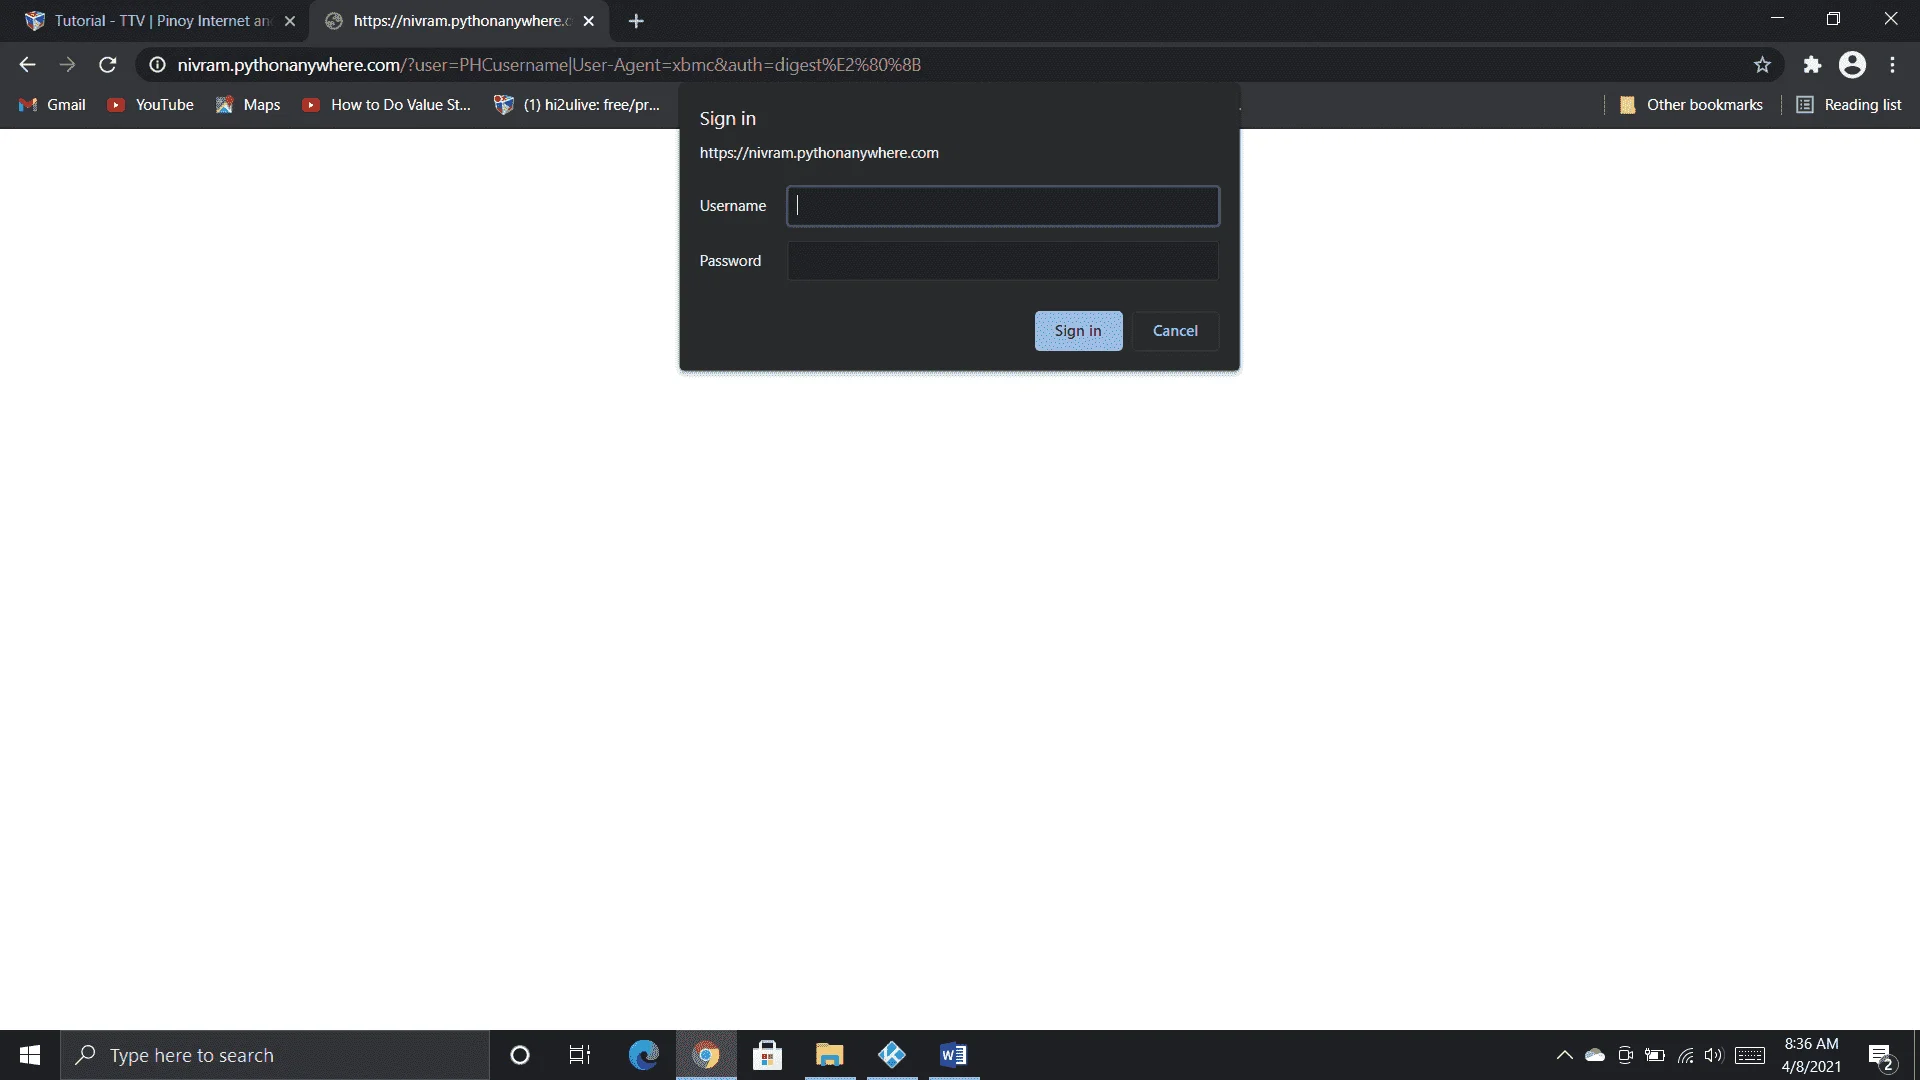Open the Gmail bookmark
Viewport: 1920px width, 1080px height.
[53, 105]
